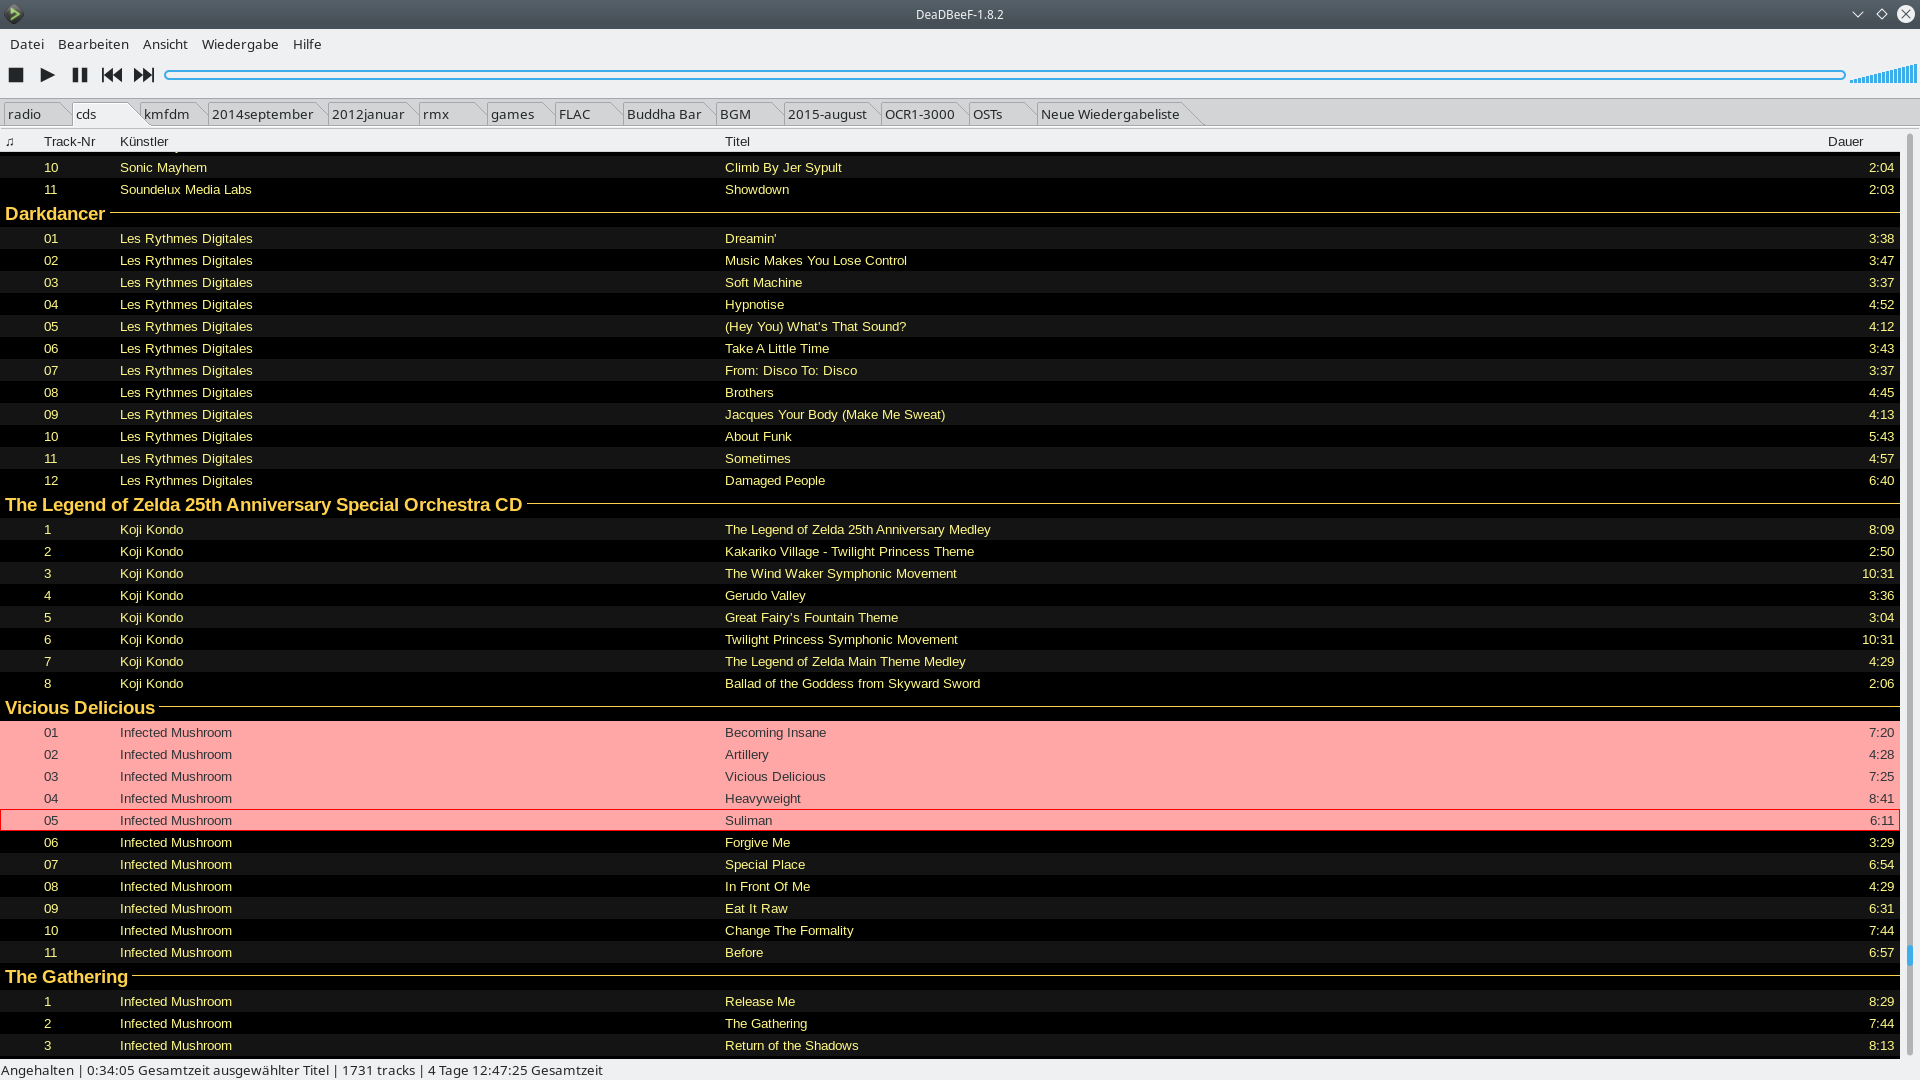Screen dimensions: 1920x1080
Task: Select the track Gerudo Valley
Action: click(x=765, y=596)
